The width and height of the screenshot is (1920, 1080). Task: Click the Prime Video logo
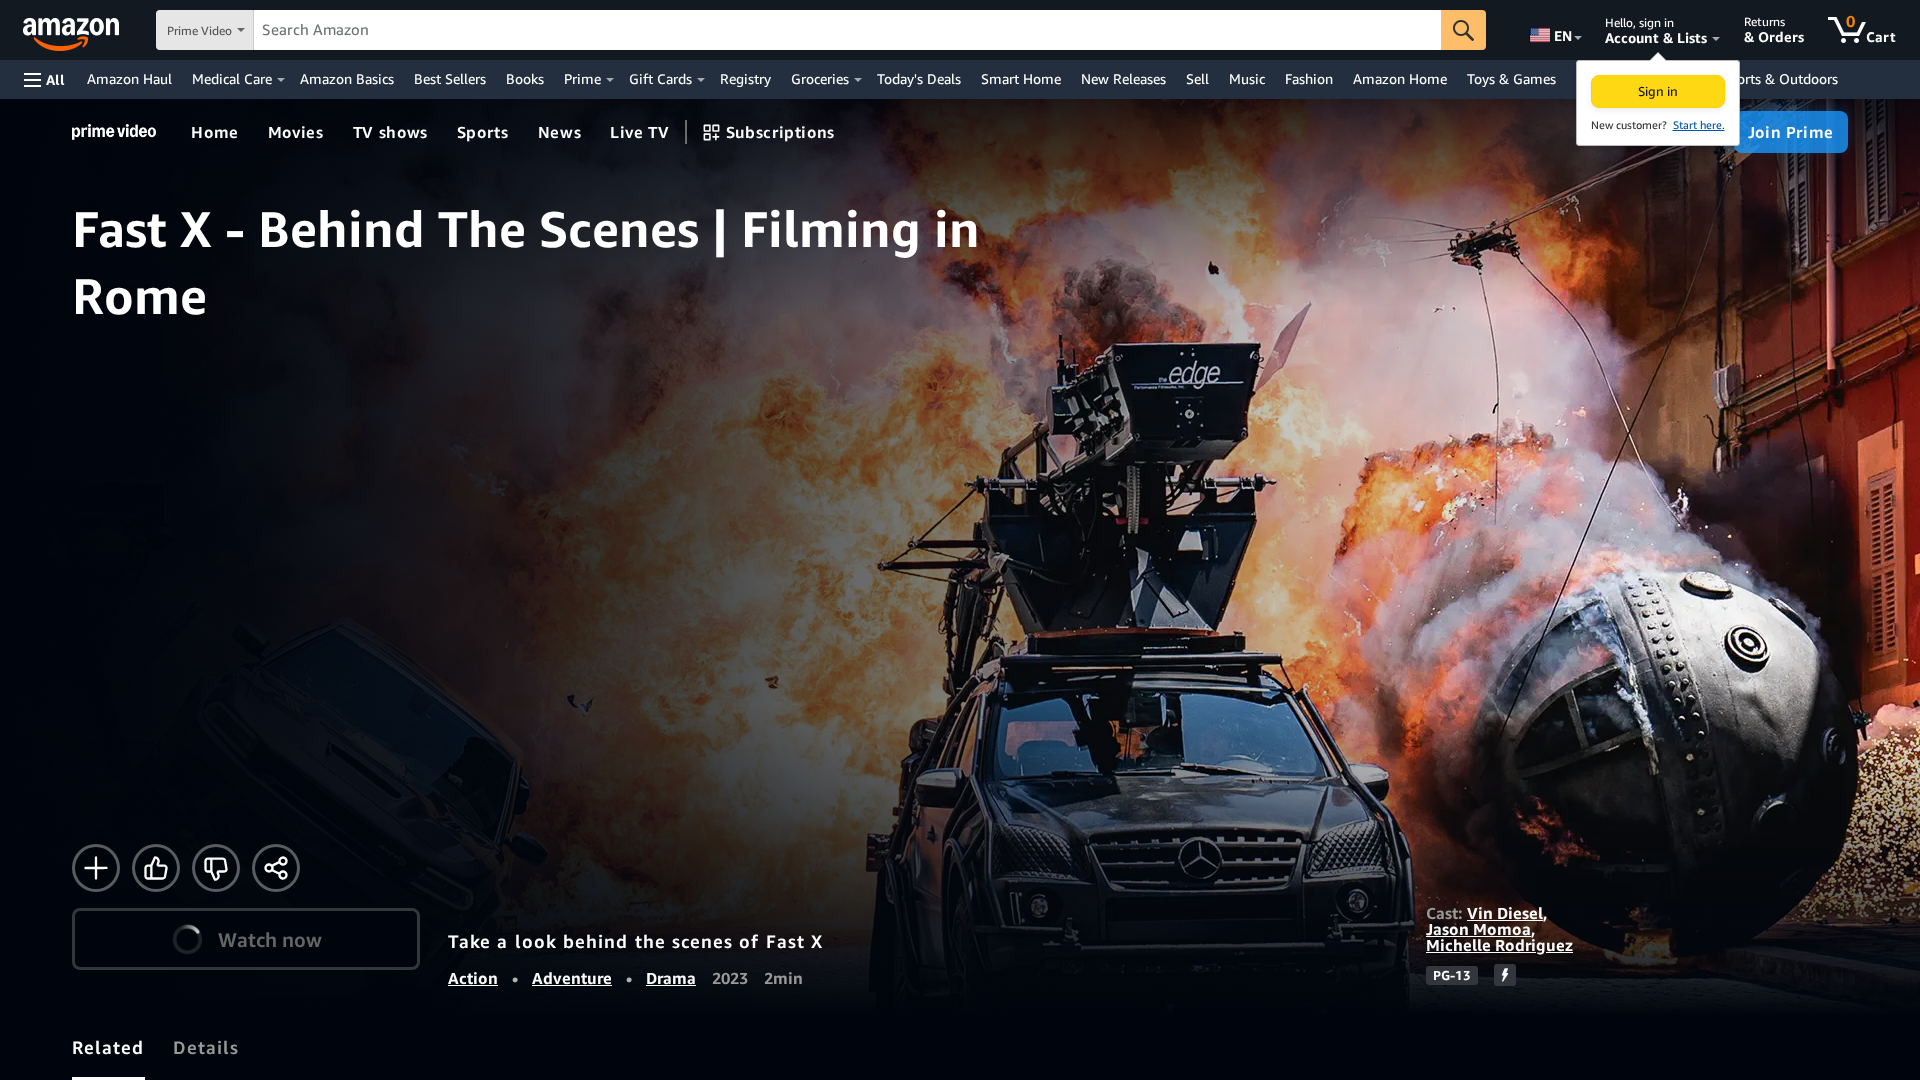114,132
